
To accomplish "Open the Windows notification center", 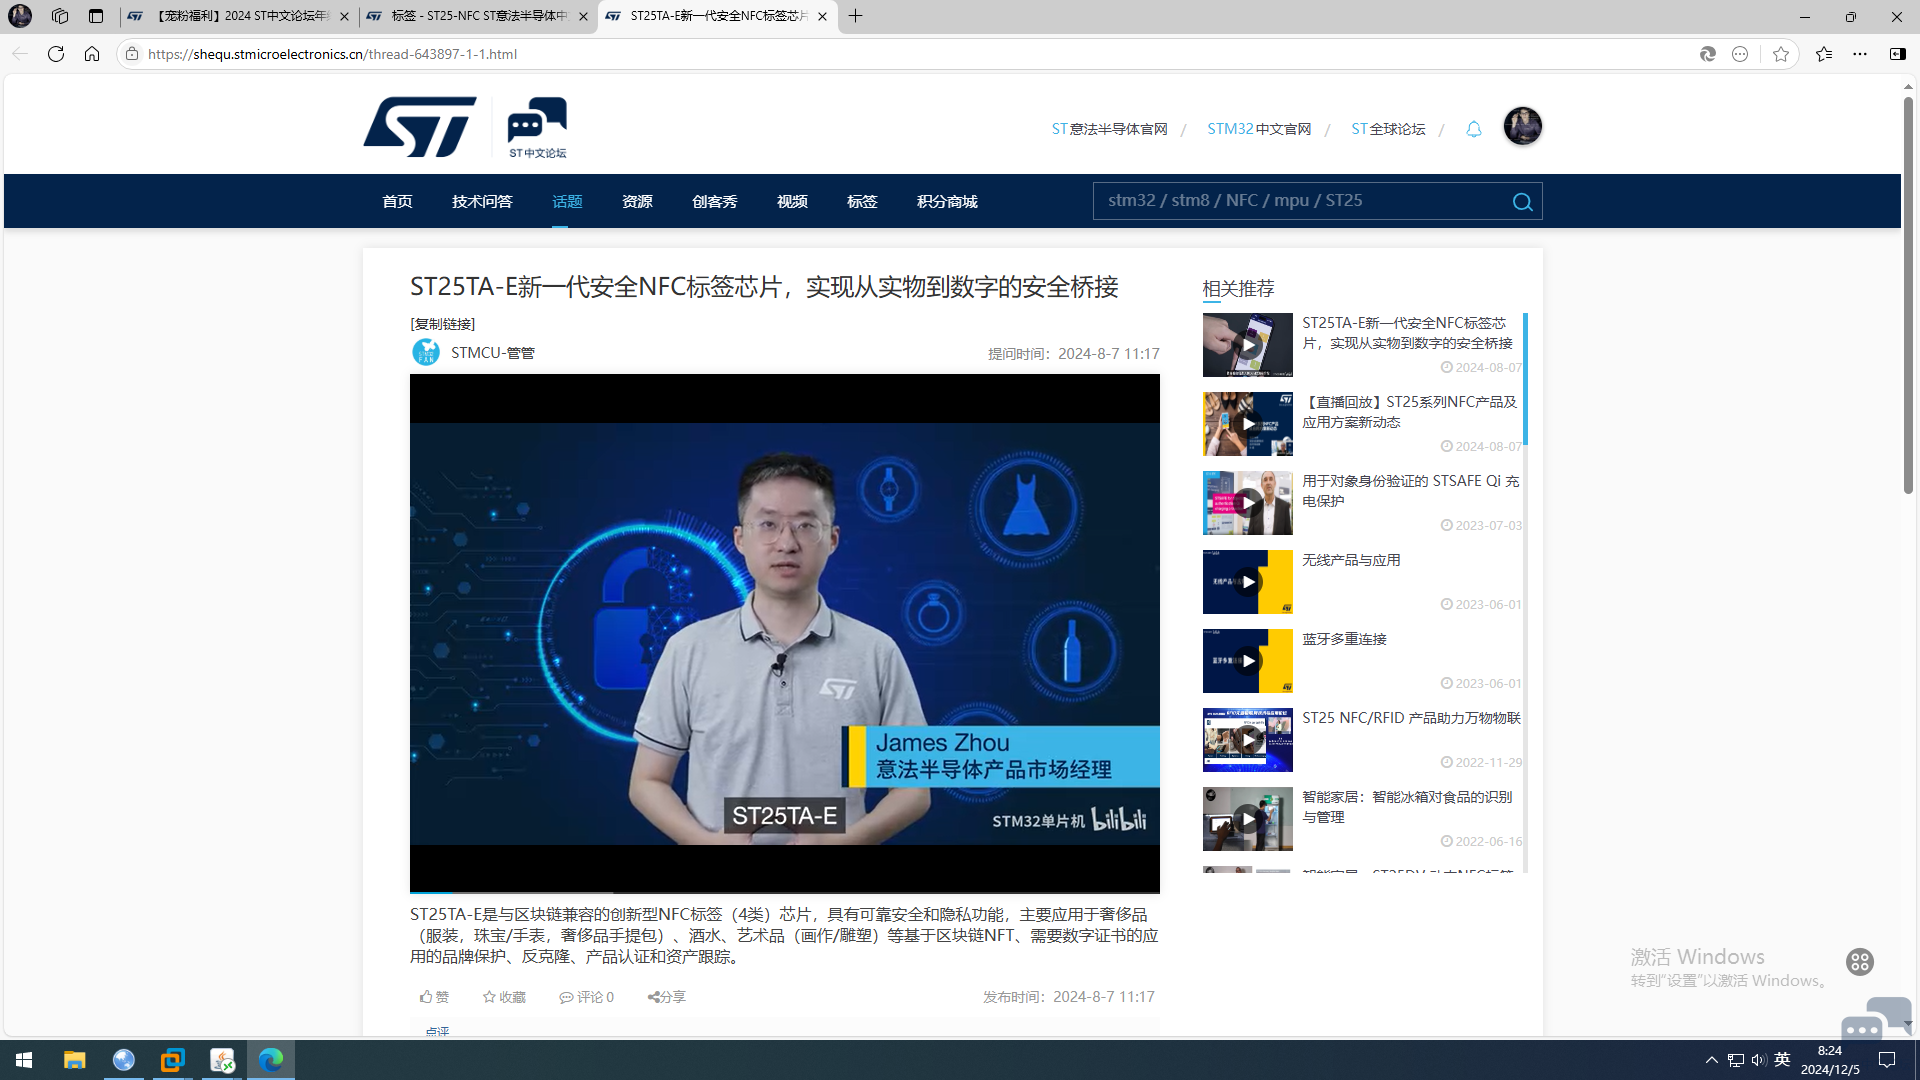I will [x=1887, y=1060].
